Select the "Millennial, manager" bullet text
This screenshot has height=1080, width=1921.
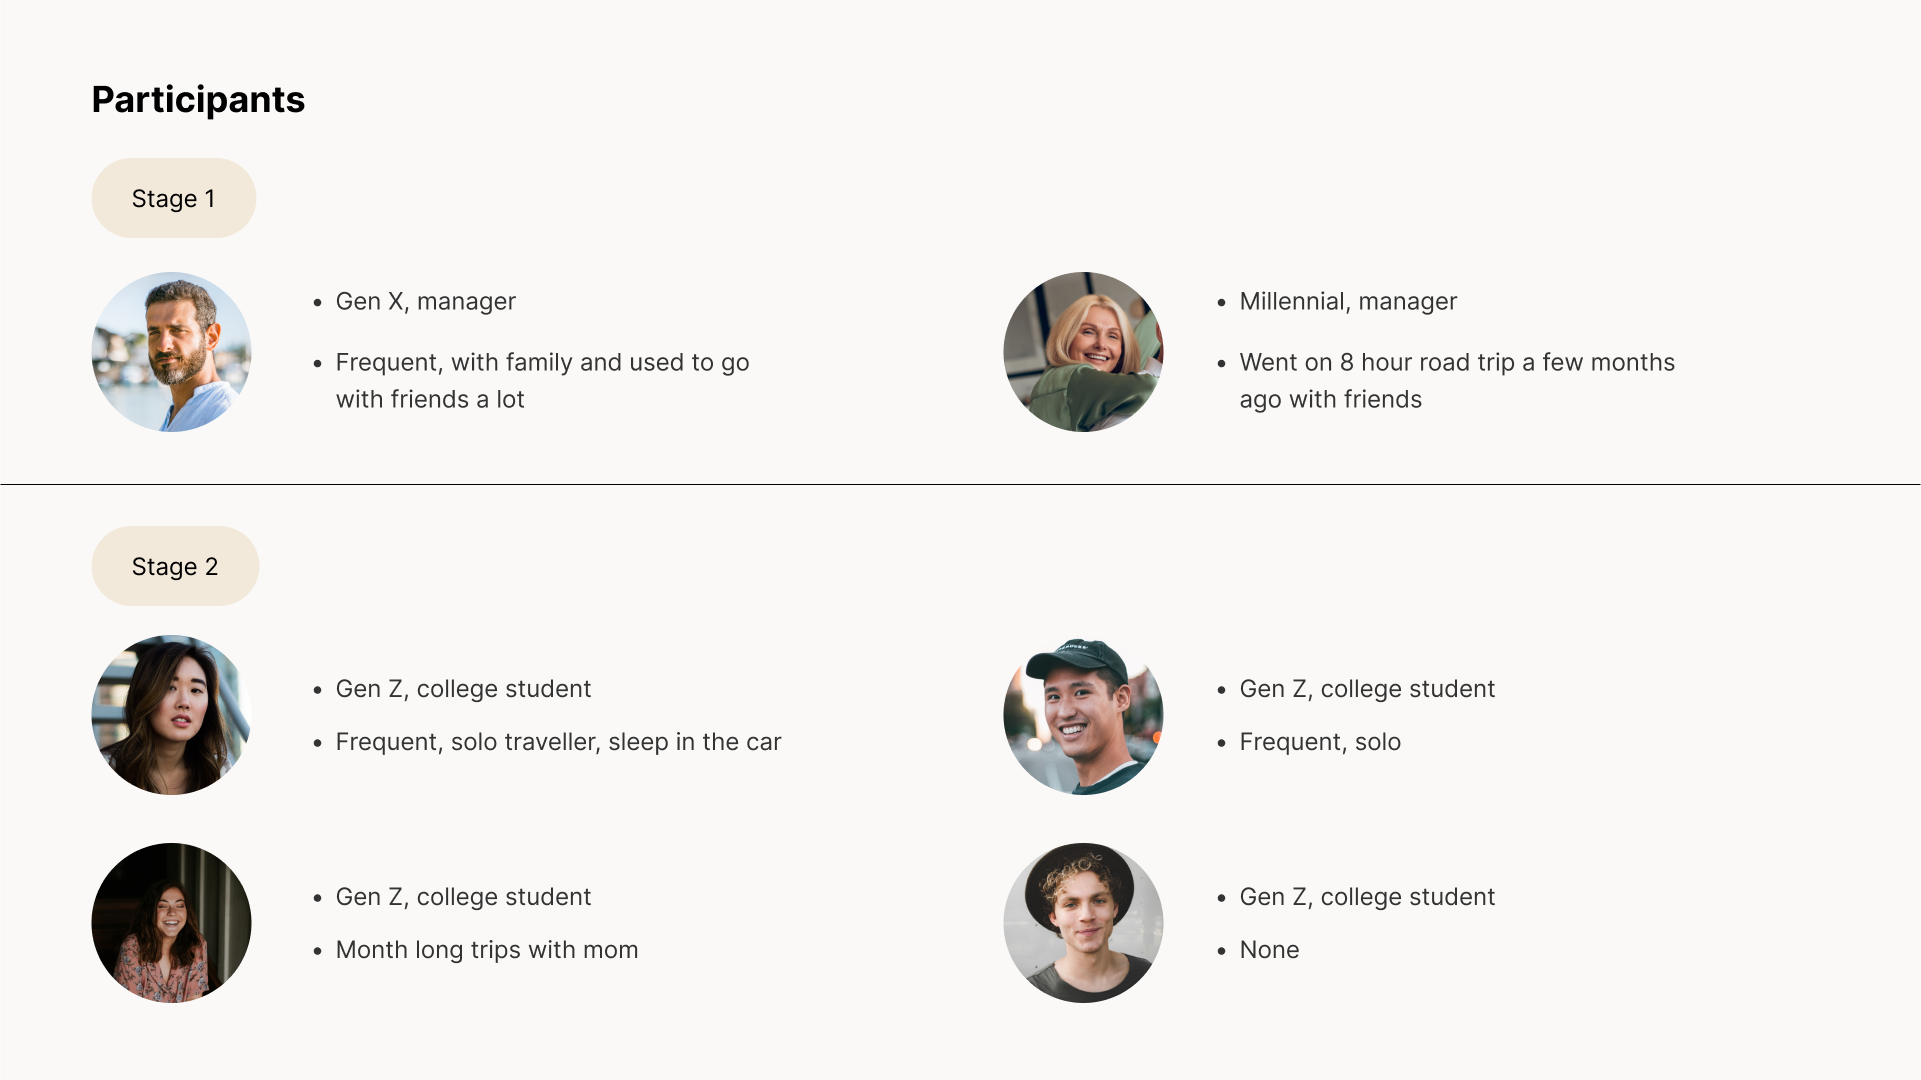pos(1348,301)
